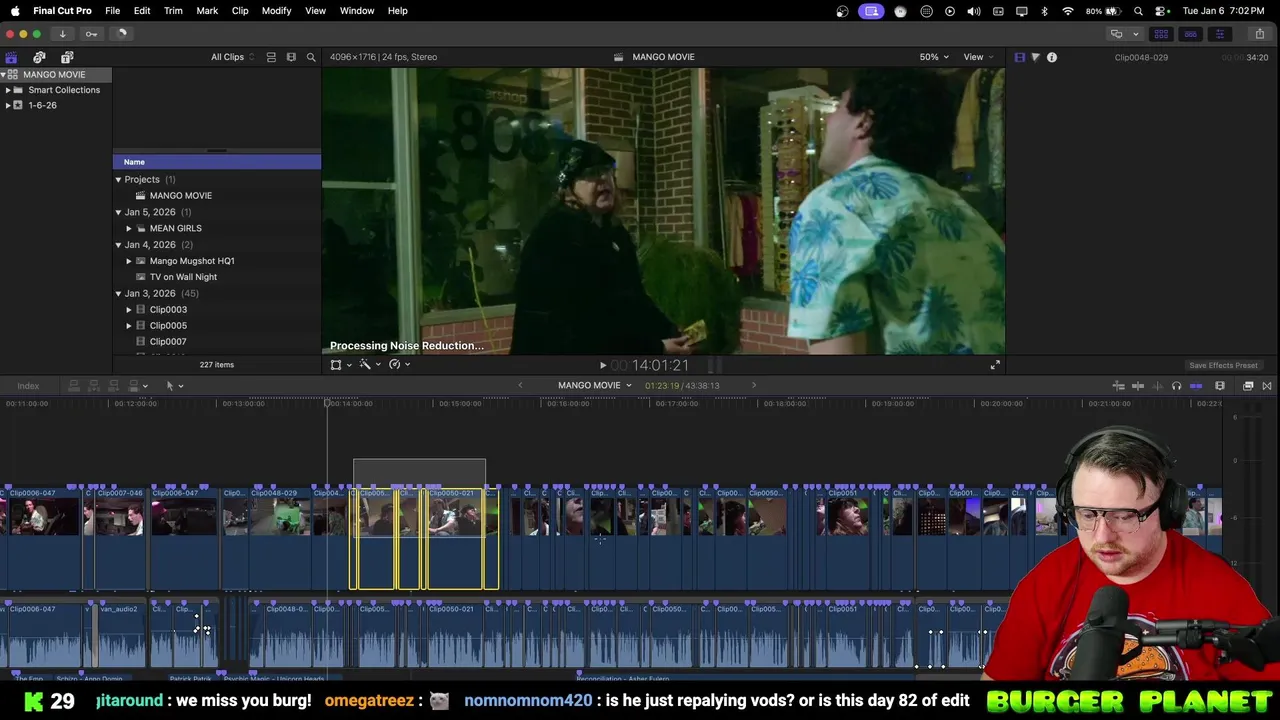Show or hide the Browser pane
This screenshot has width=1280, height=720.
(x=1161, y=34)
